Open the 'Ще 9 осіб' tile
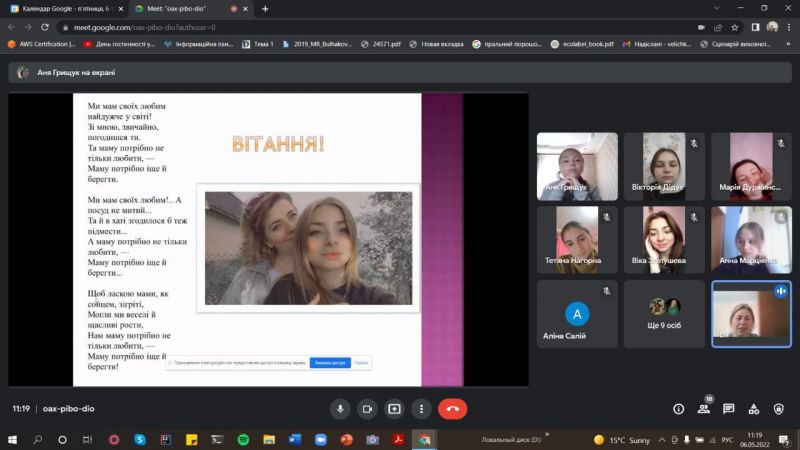Screen dimensions: 800x450 coord(664,314)
